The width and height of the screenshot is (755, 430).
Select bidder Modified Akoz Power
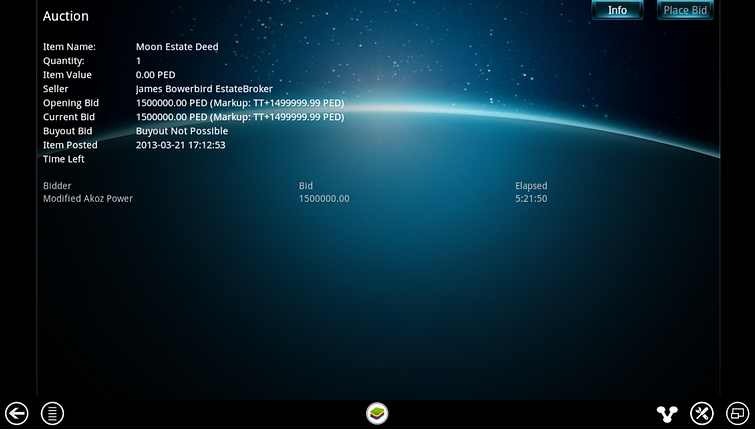tap(88, 198)
